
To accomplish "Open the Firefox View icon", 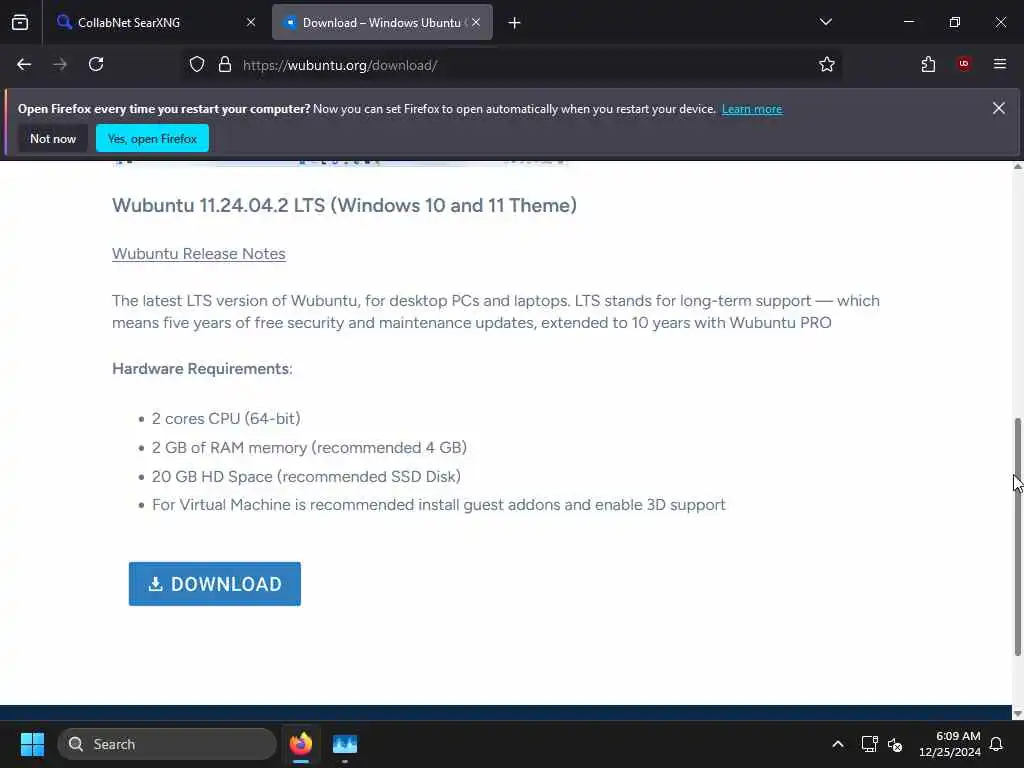I will click(x=20, y=23).
